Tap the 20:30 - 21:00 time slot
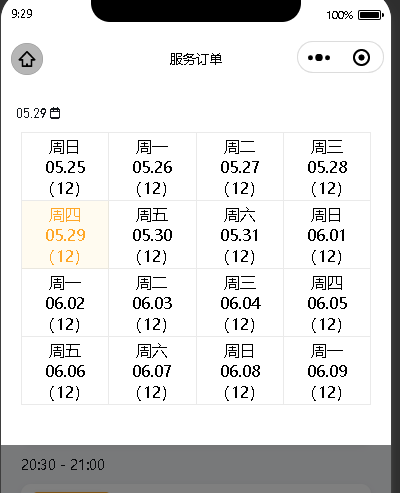The width and height of the screenshot is (400, 493). [x=63, y=465]
